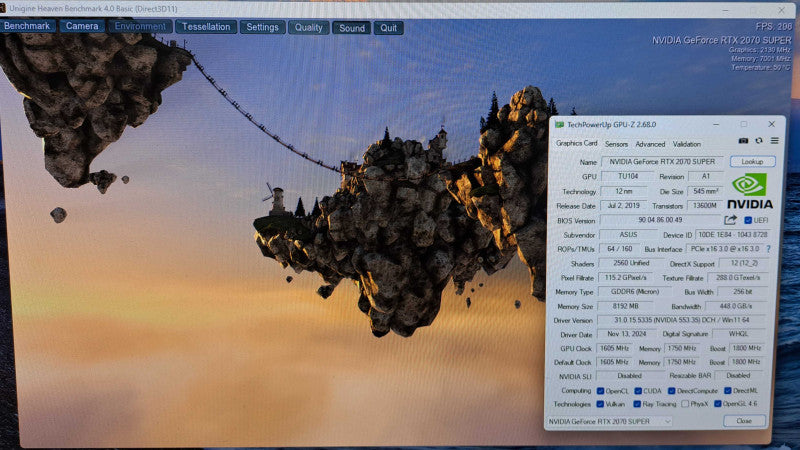Click Quit in Heaven Benchmark
800x450 pixels.
coord(388,28)
